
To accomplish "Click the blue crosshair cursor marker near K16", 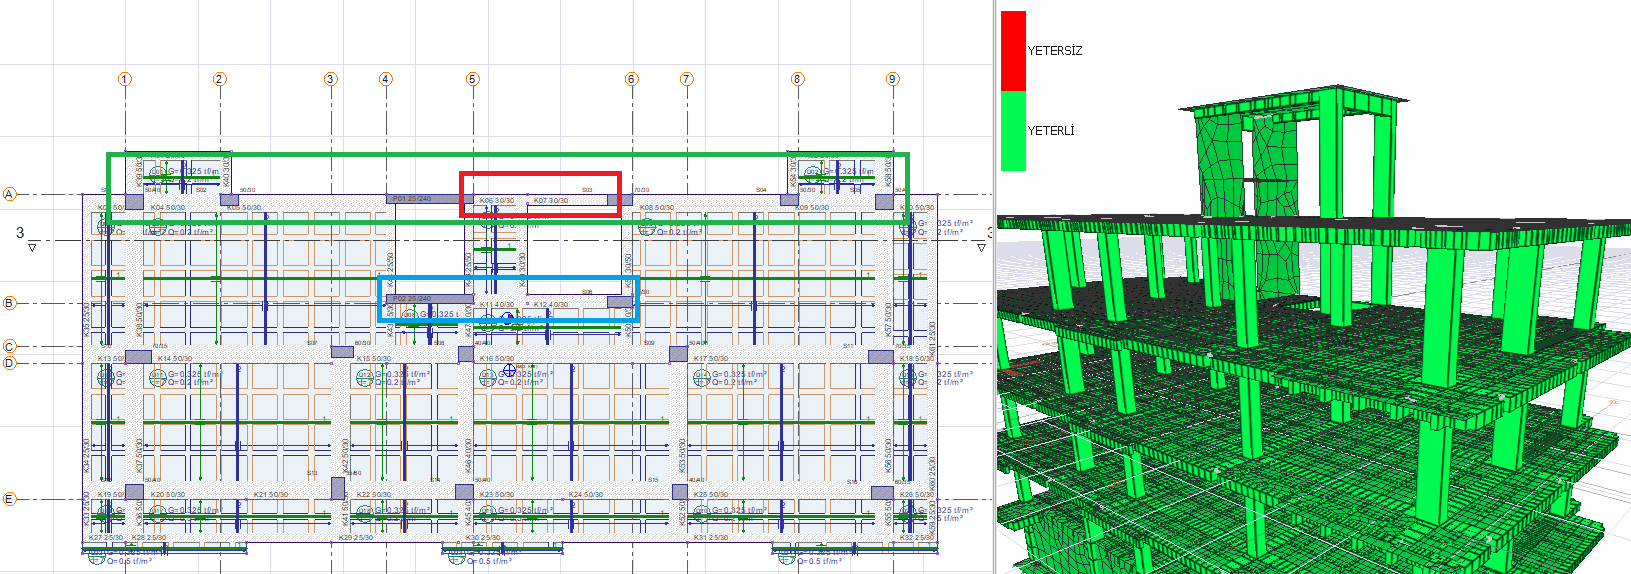I will point(509,370).
